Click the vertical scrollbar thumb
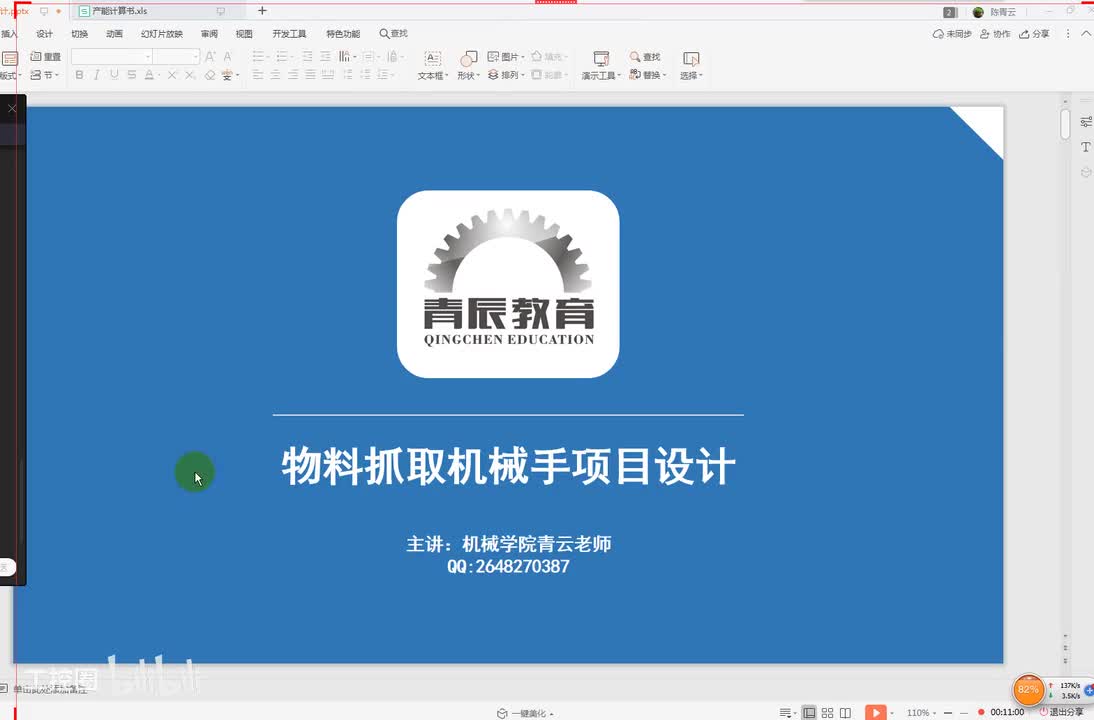The image size is (1094, 720). pyautogui.click(x=1065, y=124)
